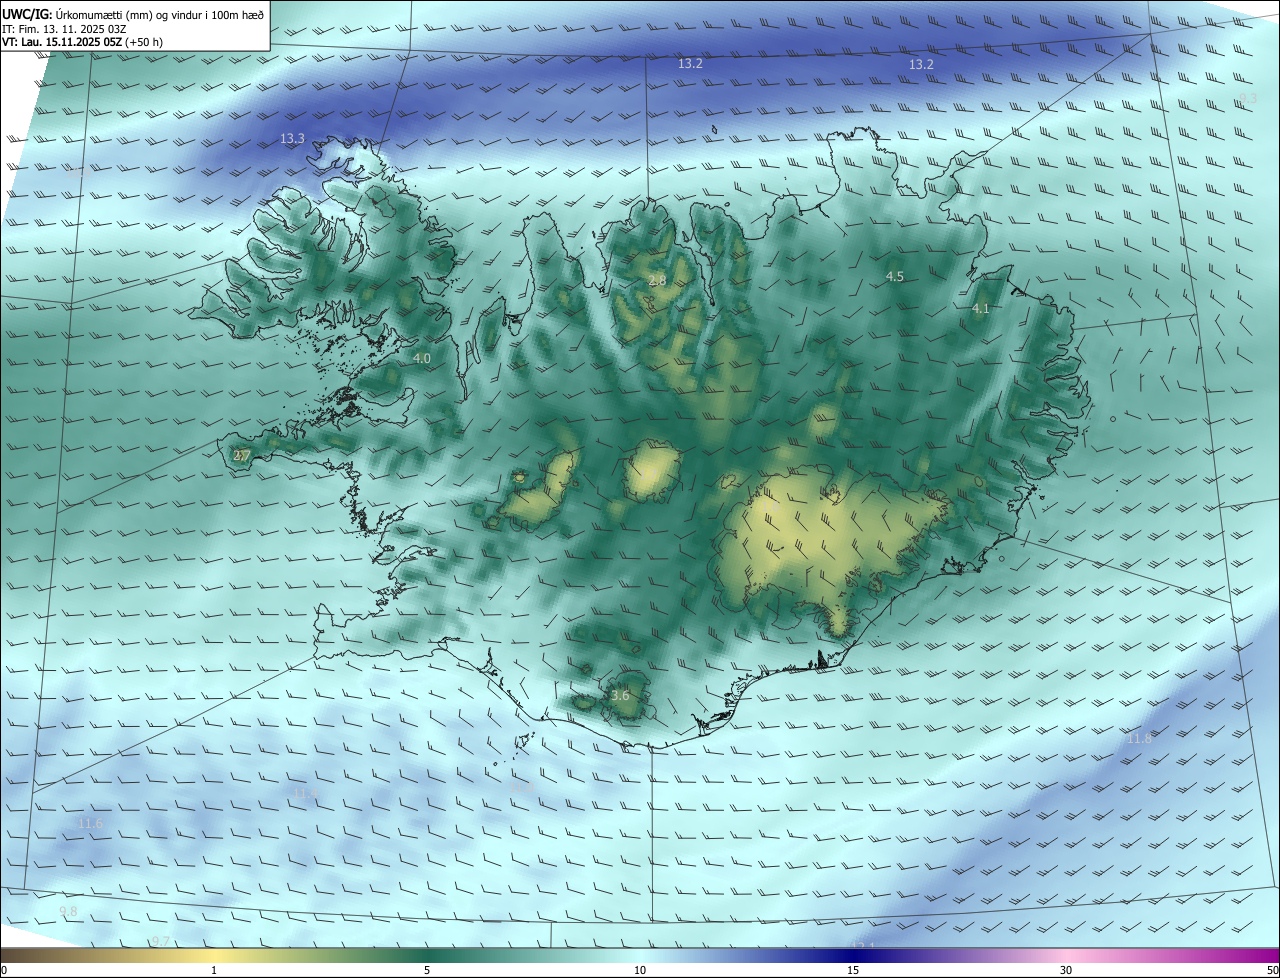The width and height of the screenshot is (1280, 978).
Task: Click the '0' tick on the color scale
Action: (x=4, y=970)
